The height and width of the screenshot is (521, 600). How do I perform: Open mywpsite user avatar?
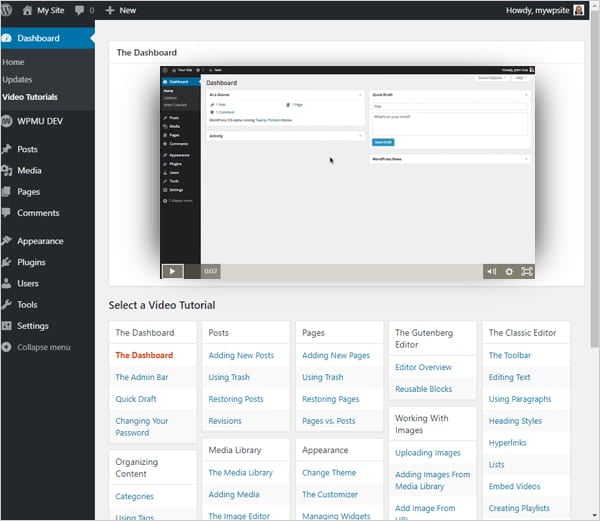579,10
